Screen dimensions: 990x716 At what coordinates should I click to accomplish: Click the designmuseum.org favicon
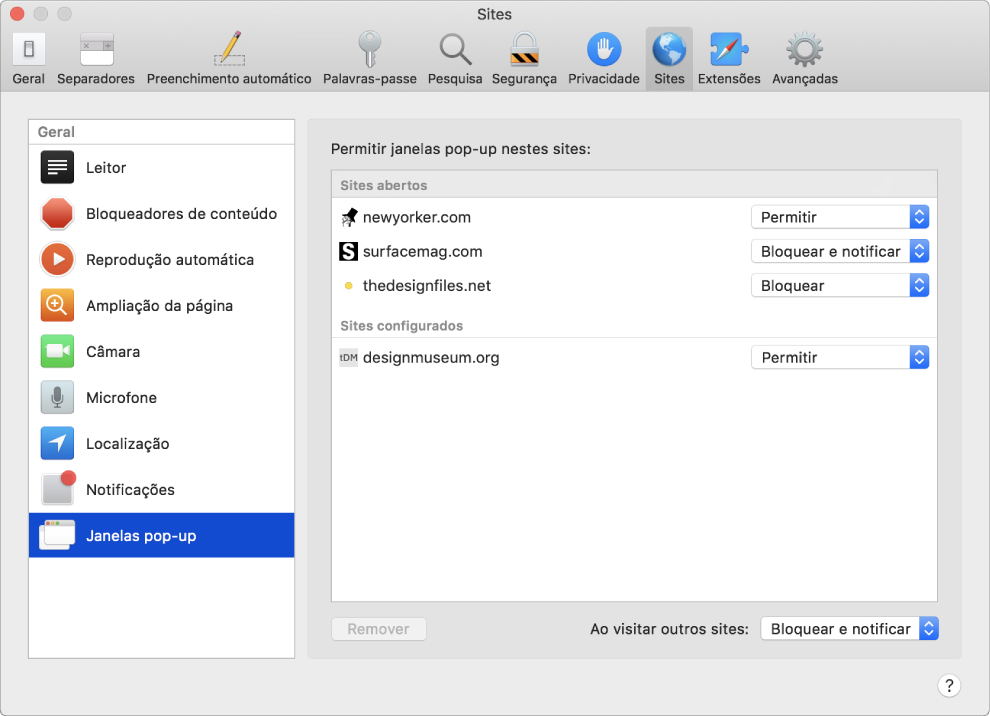(x=349, y=357)
